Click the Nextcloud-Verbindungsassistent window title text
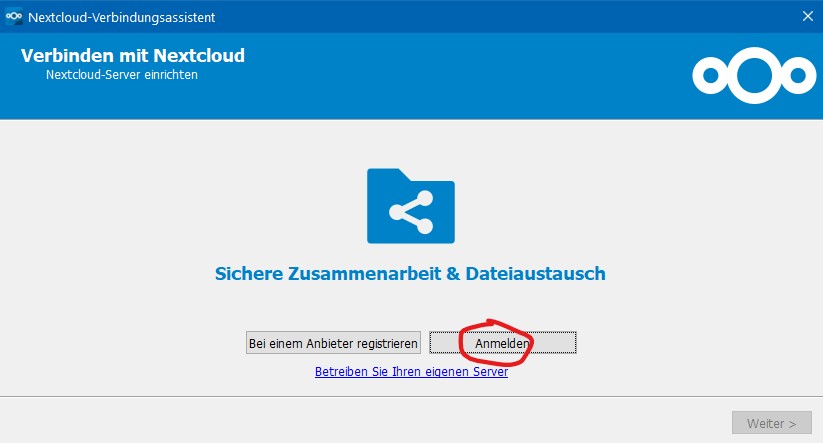 (122, 17)
